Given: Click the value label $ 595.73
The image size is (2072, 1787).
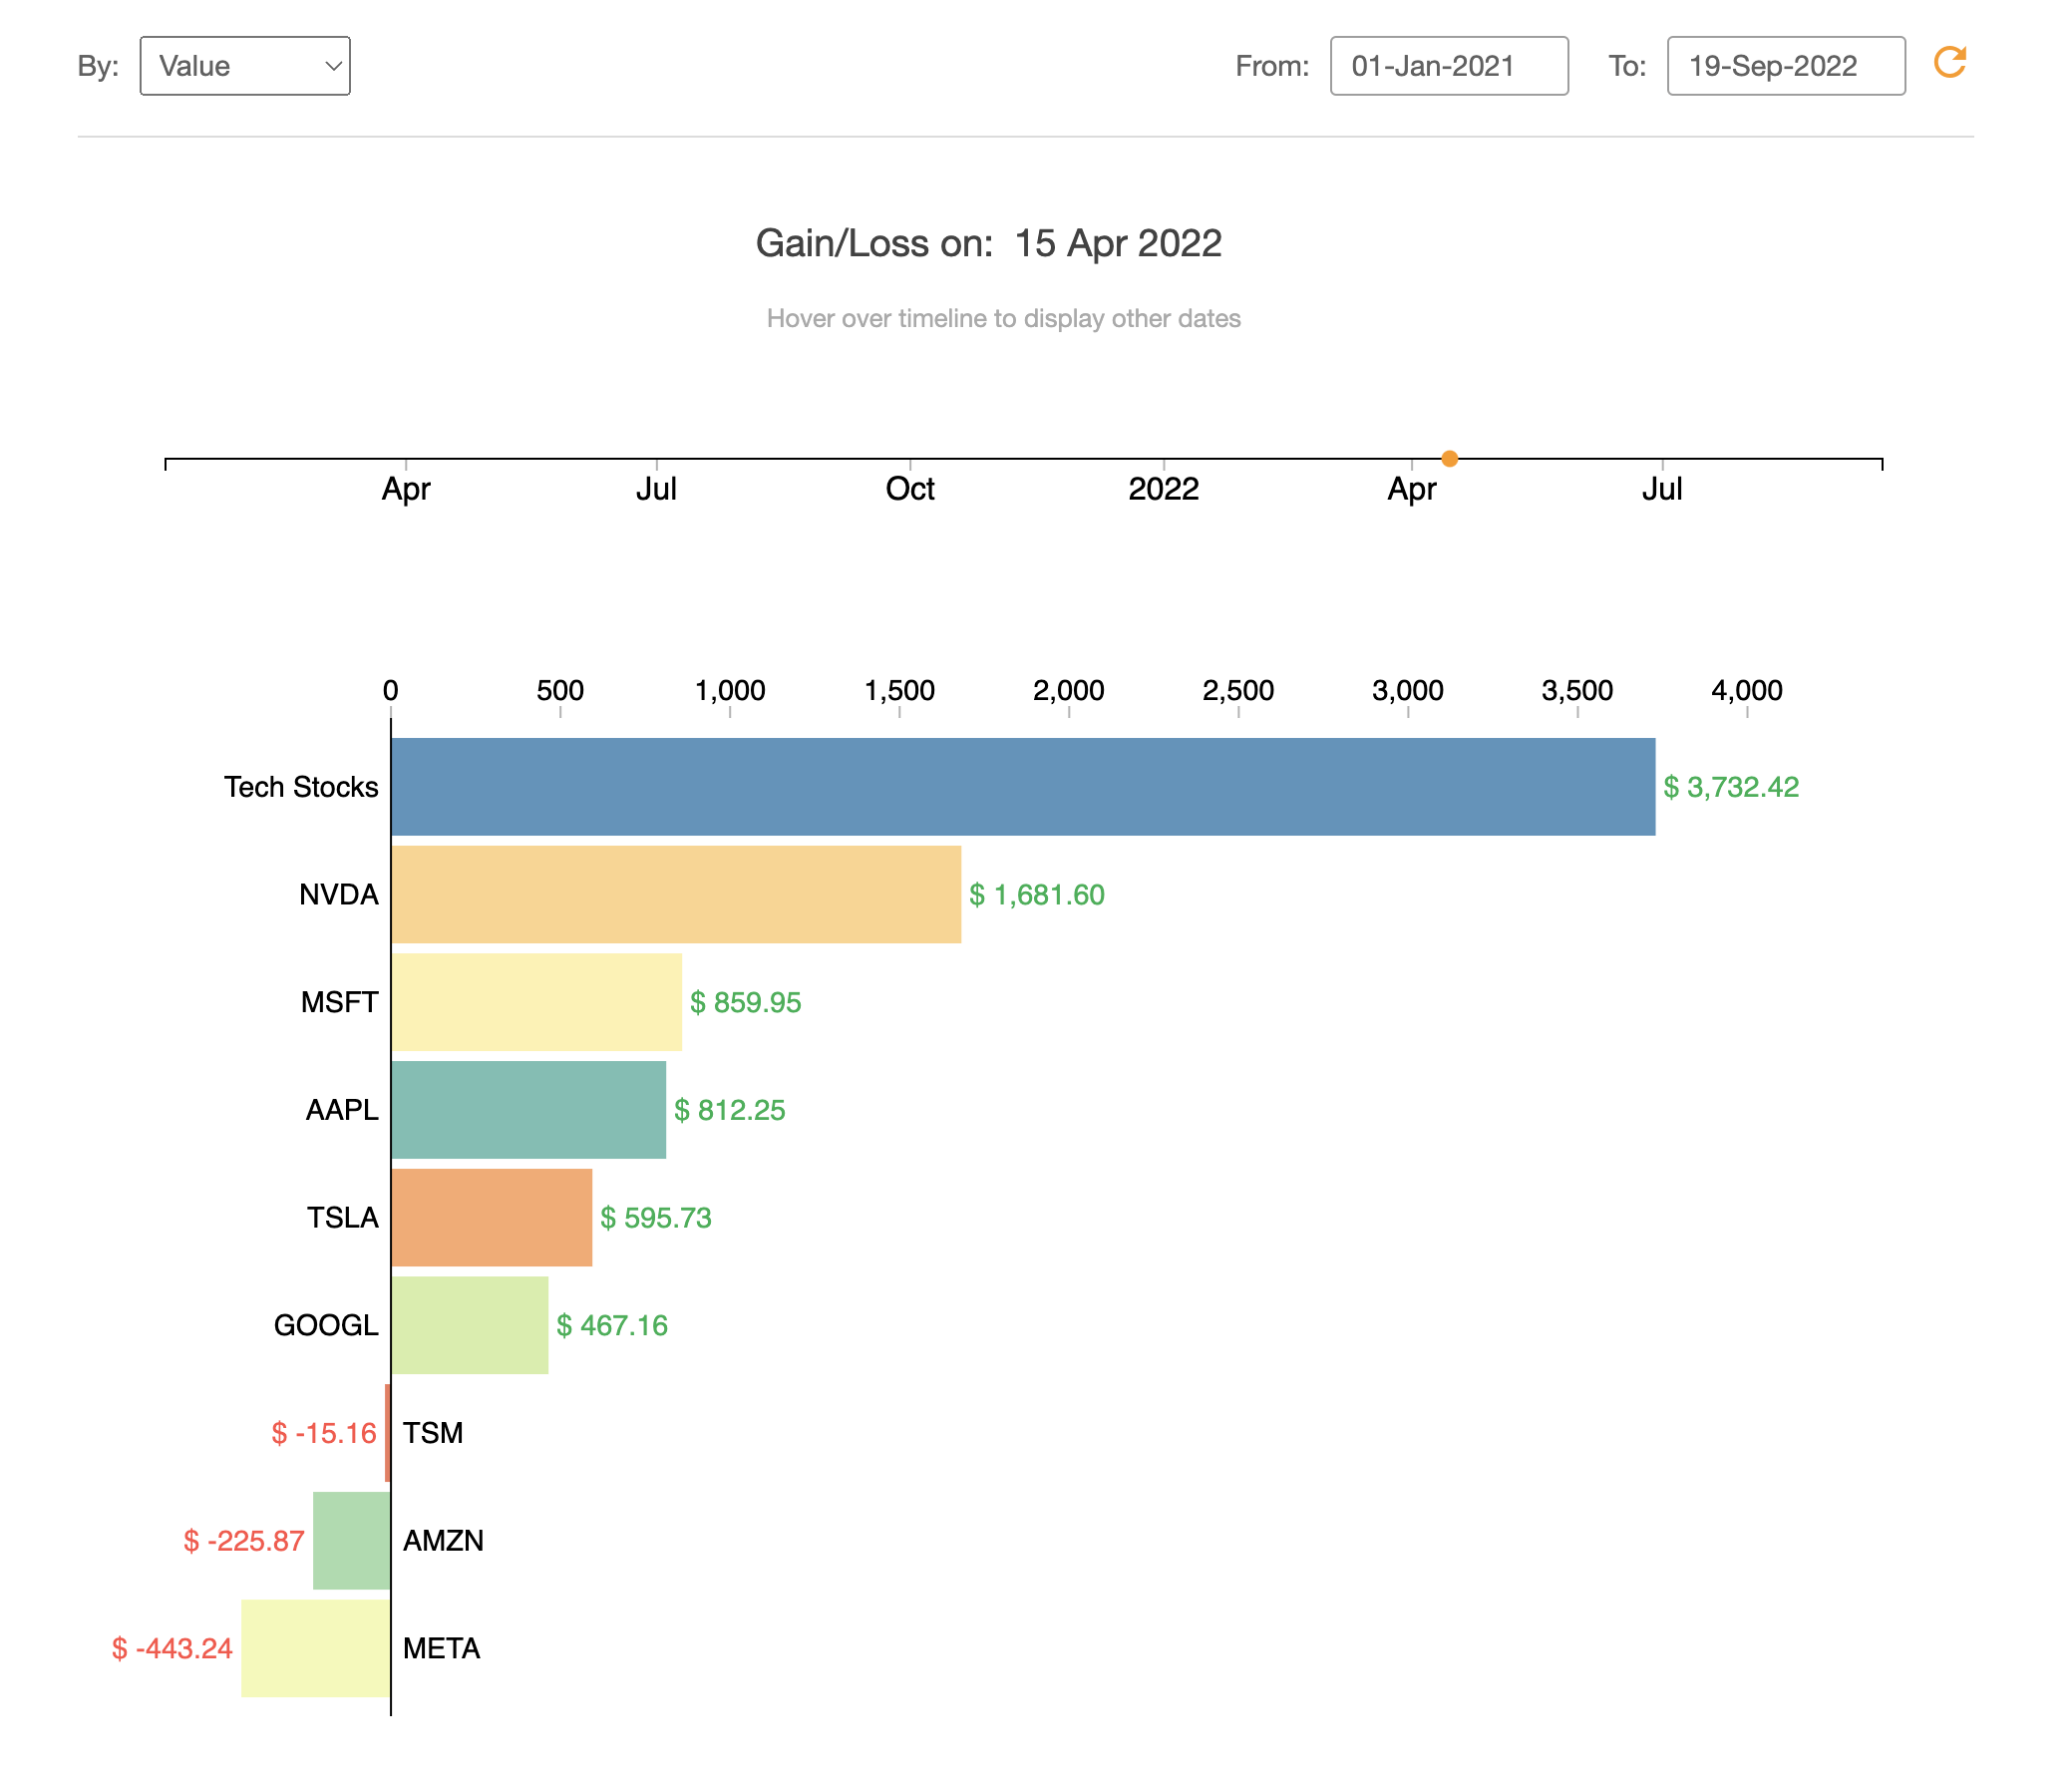Looking at the screenshot, I should tap(656, 1217).
